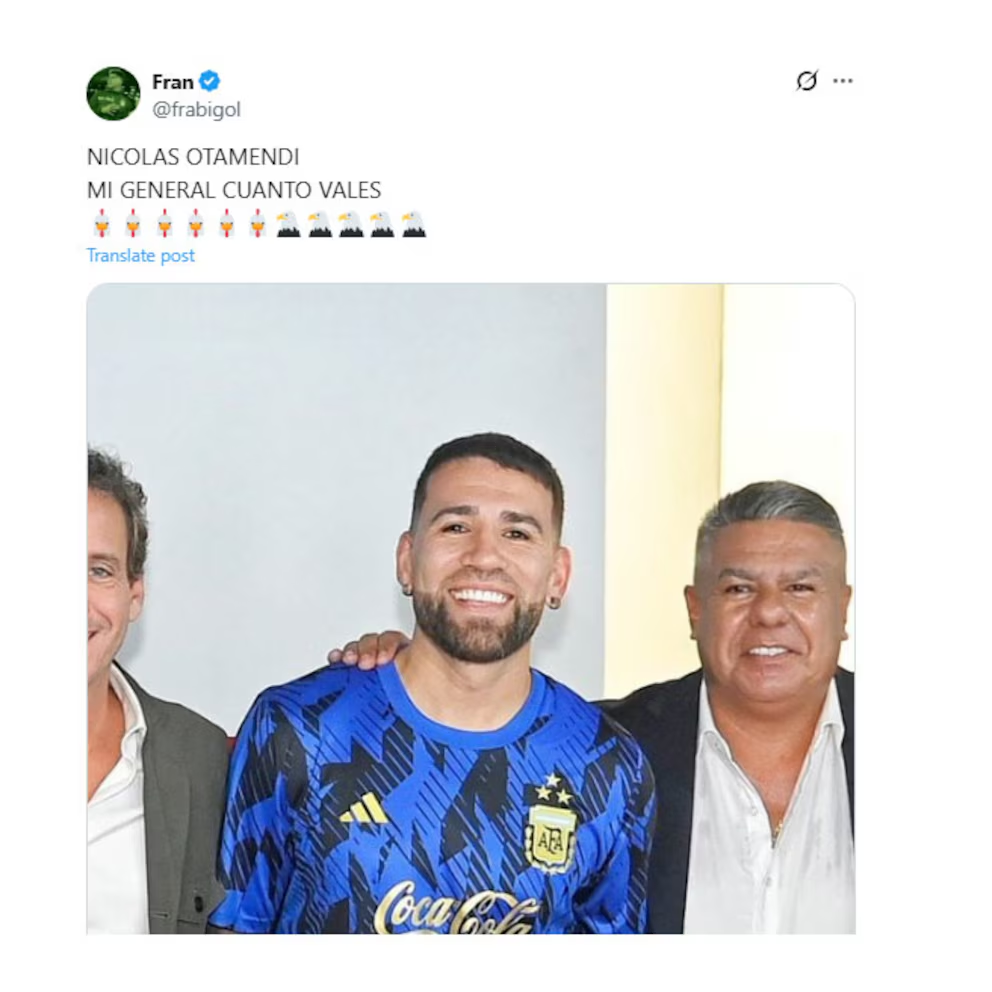
Task: Click the last eagle emoji
Action: click(x=413, y=224)
